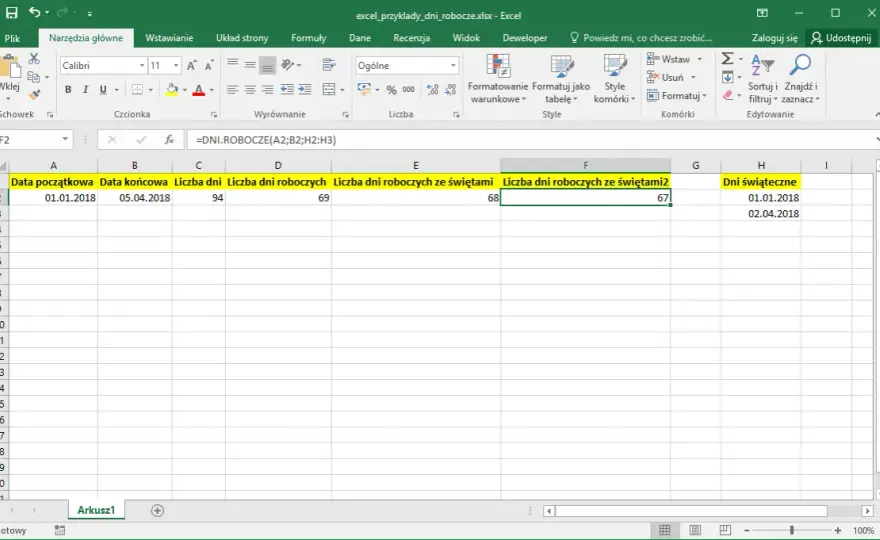Open the Formatuj cells menu

tap(676, 96)
